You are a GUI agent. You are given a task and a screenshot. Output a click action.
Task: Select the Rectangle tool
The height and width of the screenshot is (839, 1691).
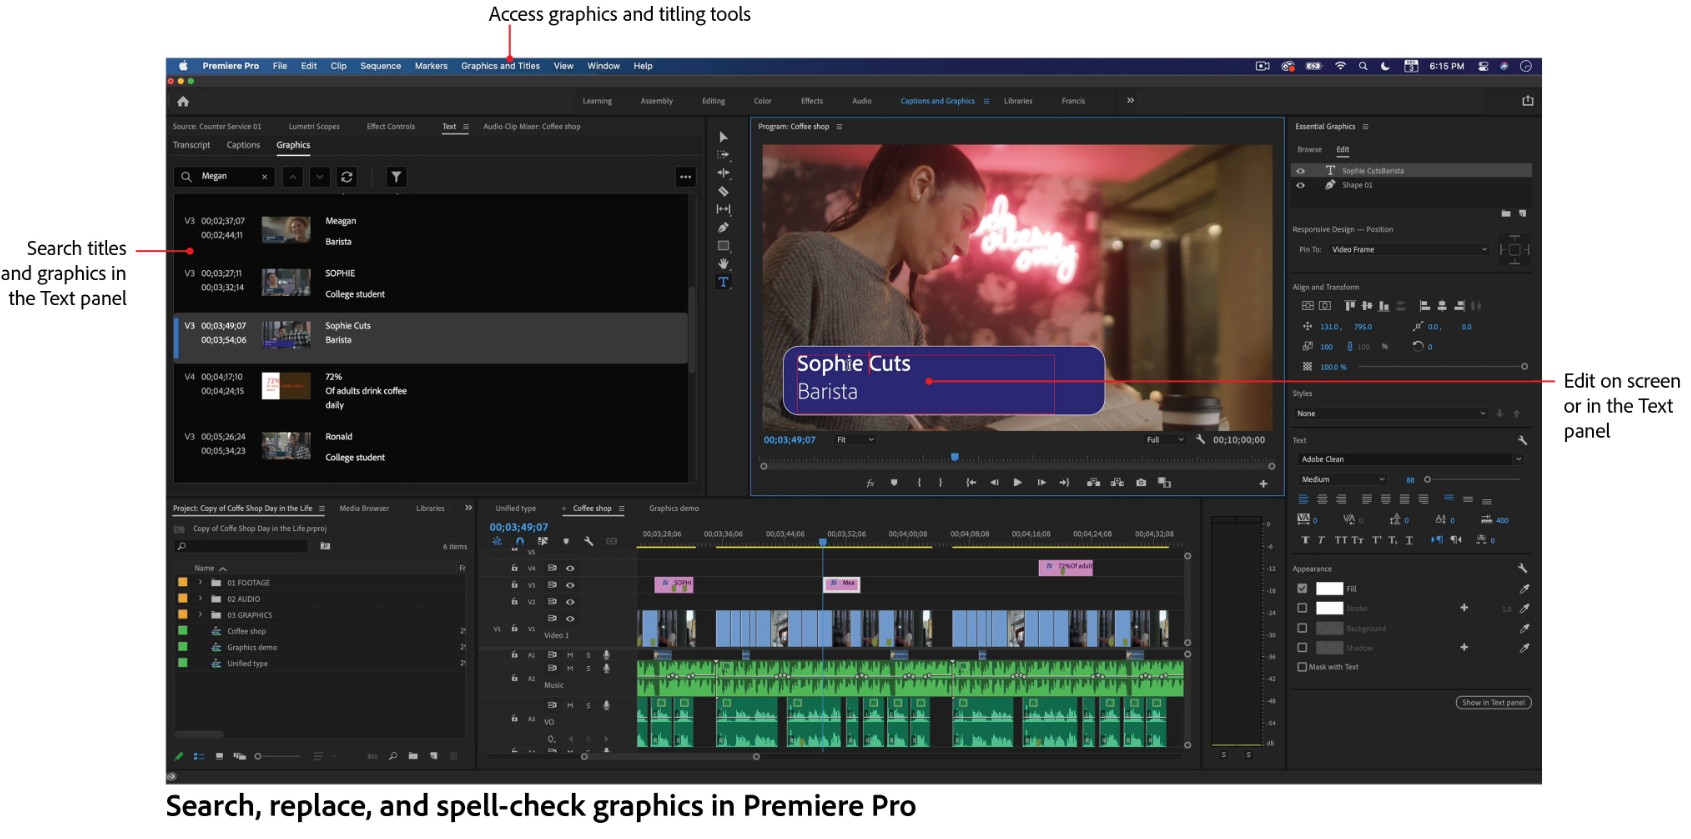point(723,245)
